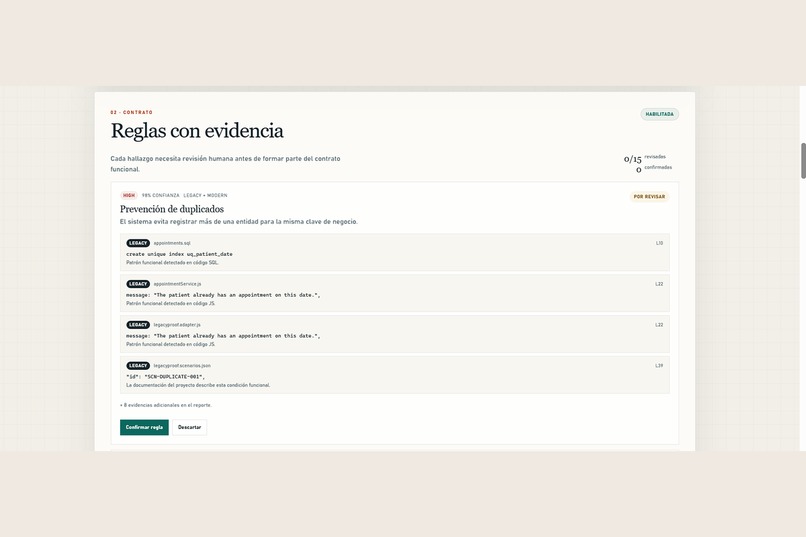
Task: Click line number L39 of legacyproof.scenarios.json
Action: point(659,365)
